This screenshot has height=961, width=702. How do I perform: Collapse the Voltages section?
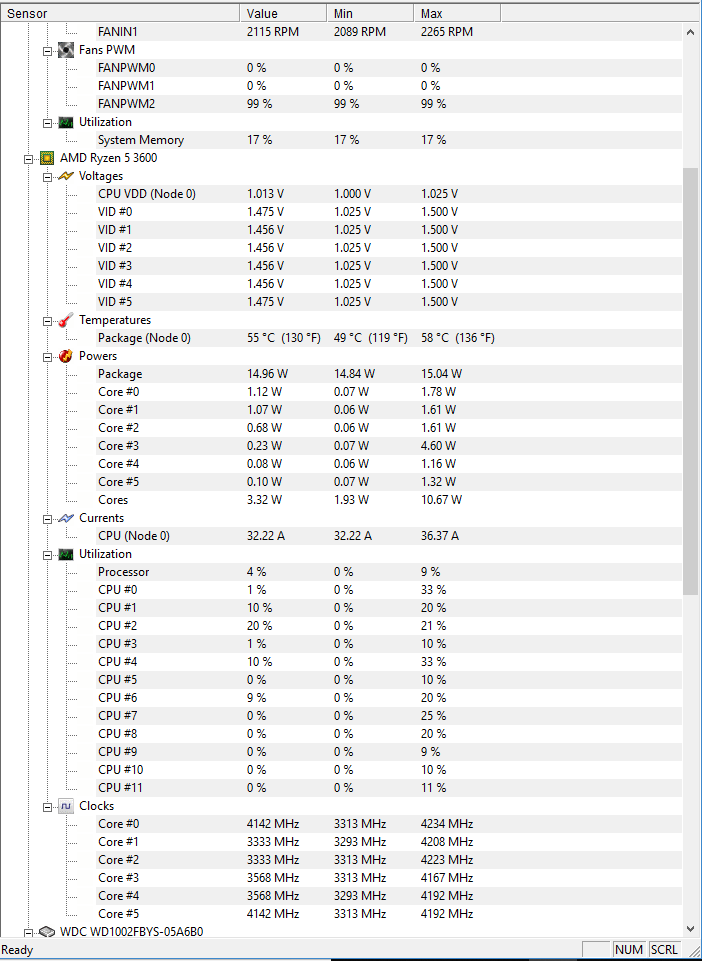point(47,177)
